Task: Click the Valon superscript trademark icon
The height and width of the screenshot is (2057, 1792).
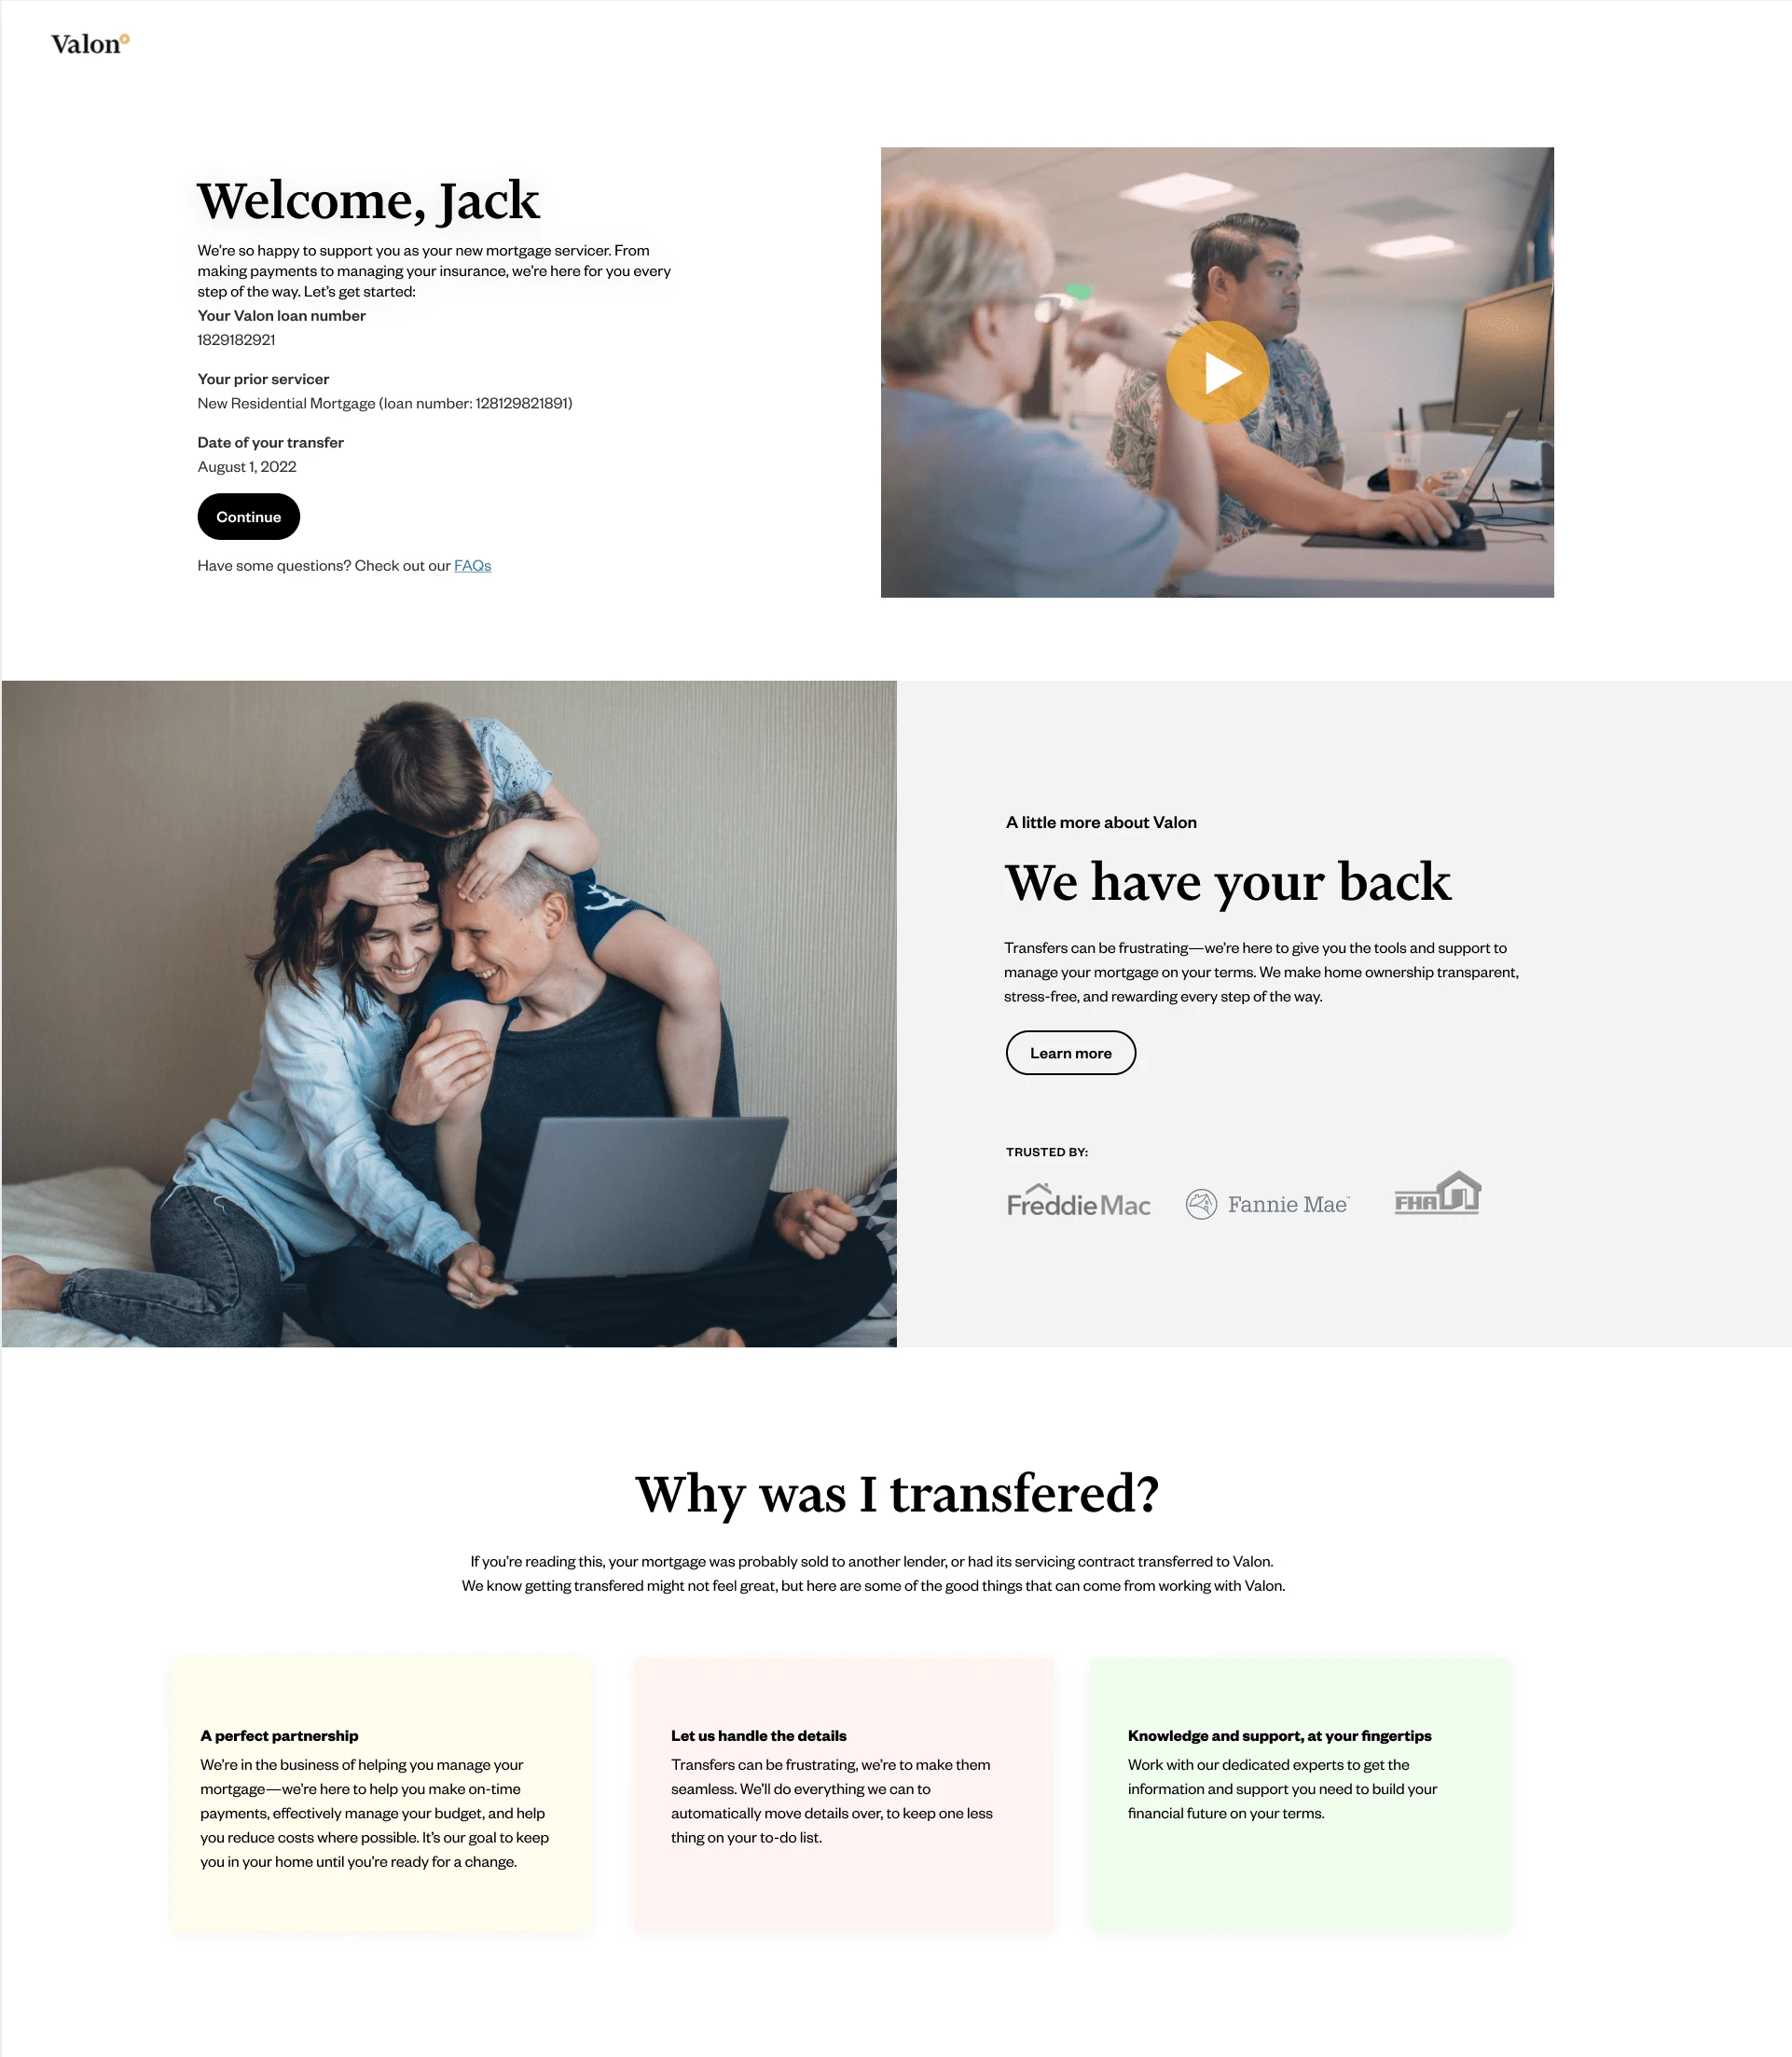Action: coord(128,36)
